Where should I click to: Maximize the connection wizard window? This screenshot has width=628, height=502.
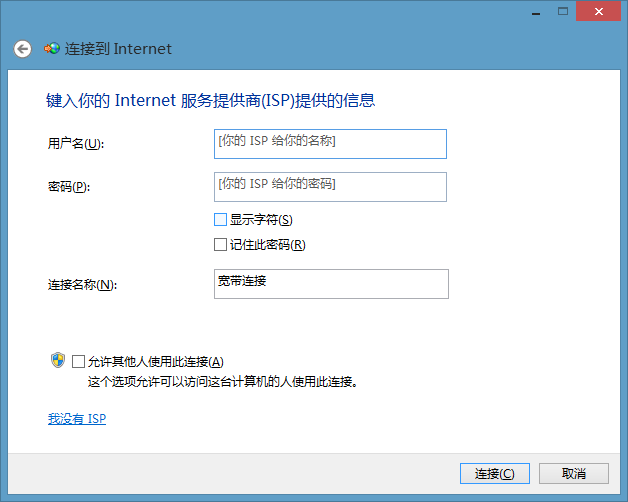[x=563, y=12]
